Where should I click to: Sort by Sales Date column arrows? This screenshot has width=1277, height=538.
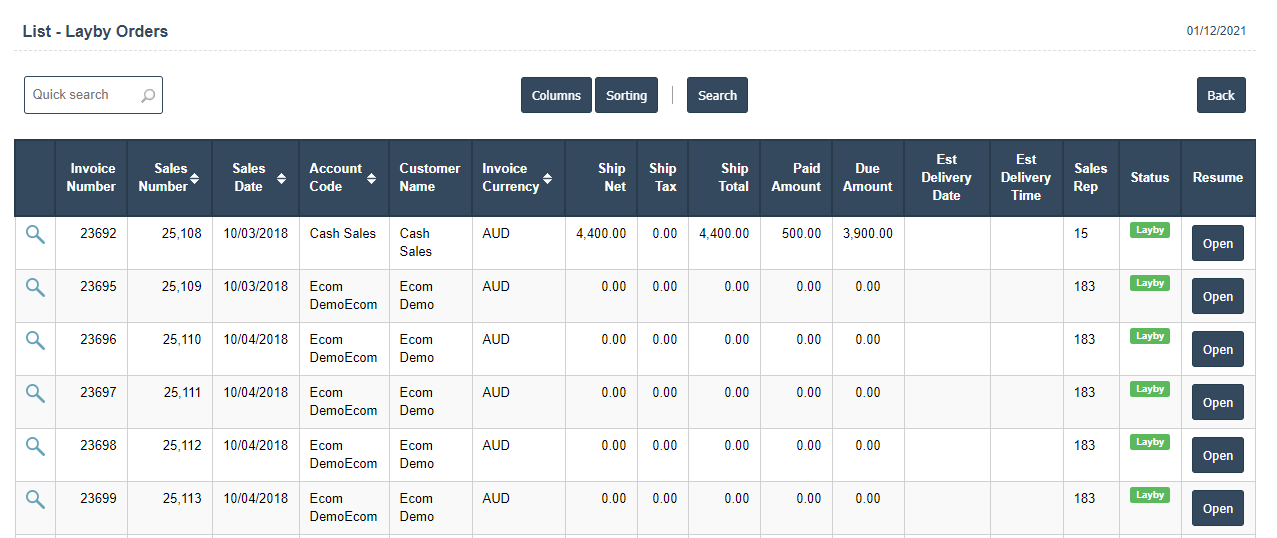click(282, 178)
